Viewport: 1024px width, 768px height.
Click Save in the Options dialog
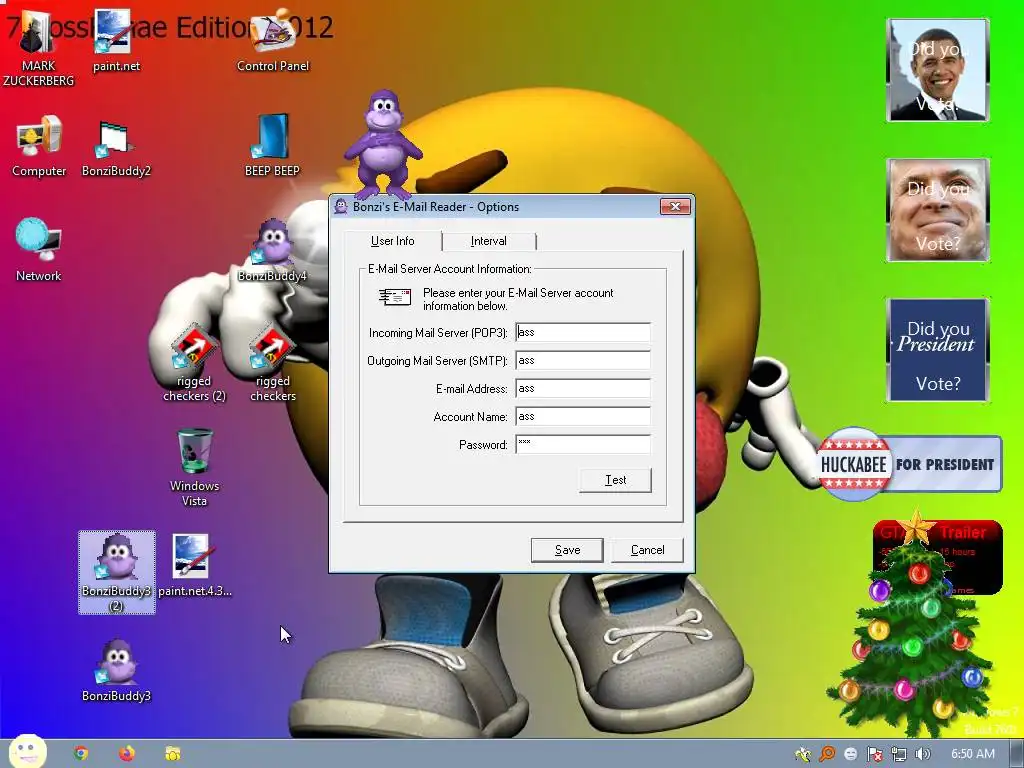(567, 550)
